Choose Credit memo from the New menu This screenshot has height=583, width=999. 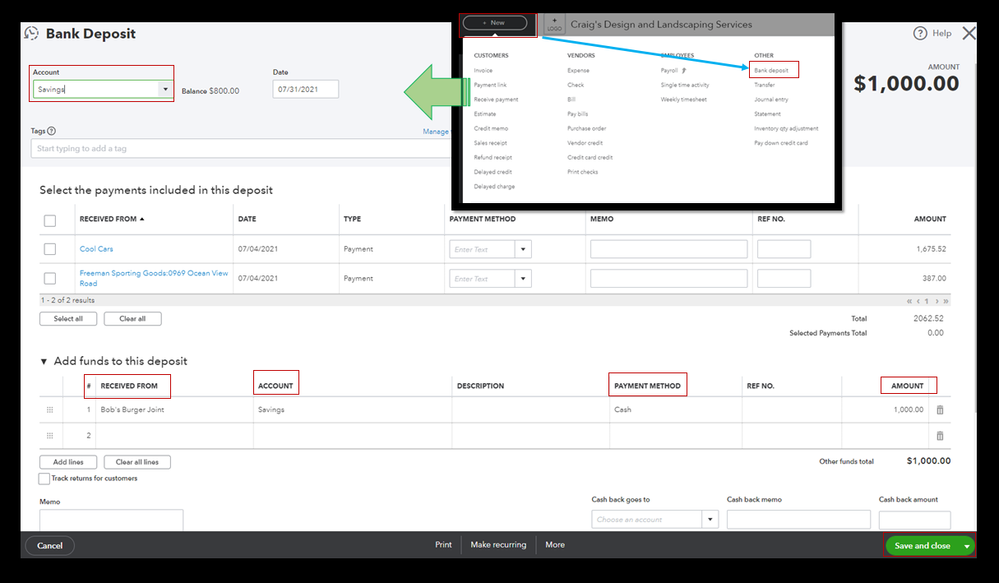(491, 128)
